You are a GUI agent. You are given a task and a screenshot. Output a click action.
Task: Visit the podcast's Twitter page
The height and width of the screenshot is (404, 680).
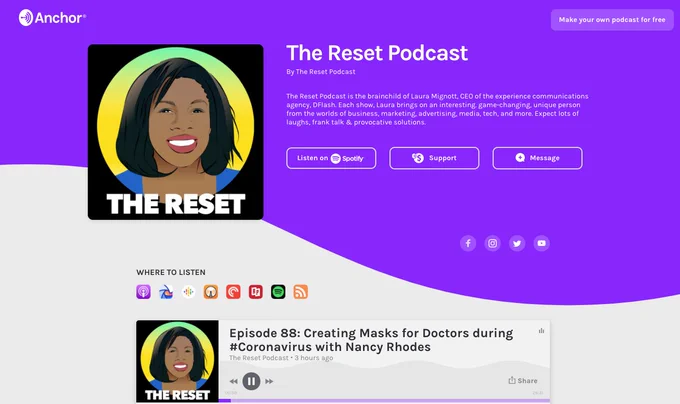point(517,243)
